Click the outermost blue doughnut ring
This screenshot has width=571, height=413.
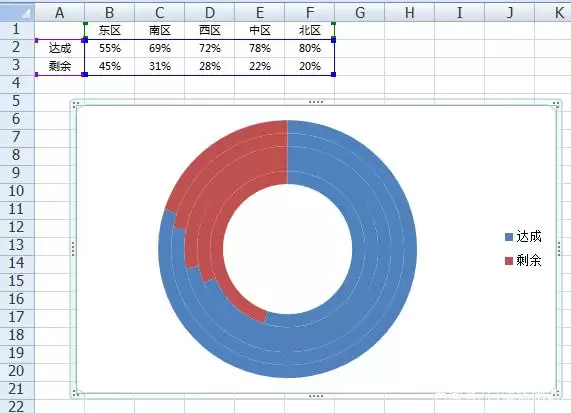(x=410, y=249)
